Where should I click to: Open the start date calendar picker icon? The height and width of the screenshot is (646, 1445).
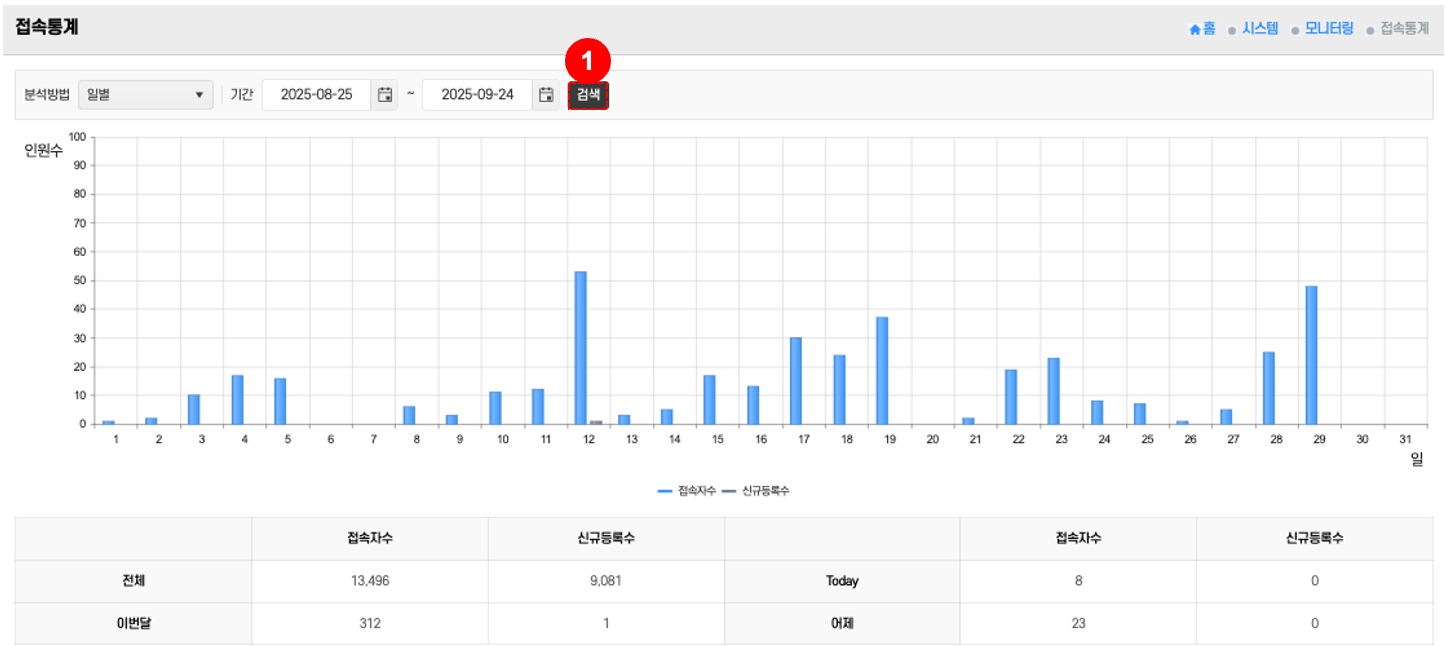384,95
